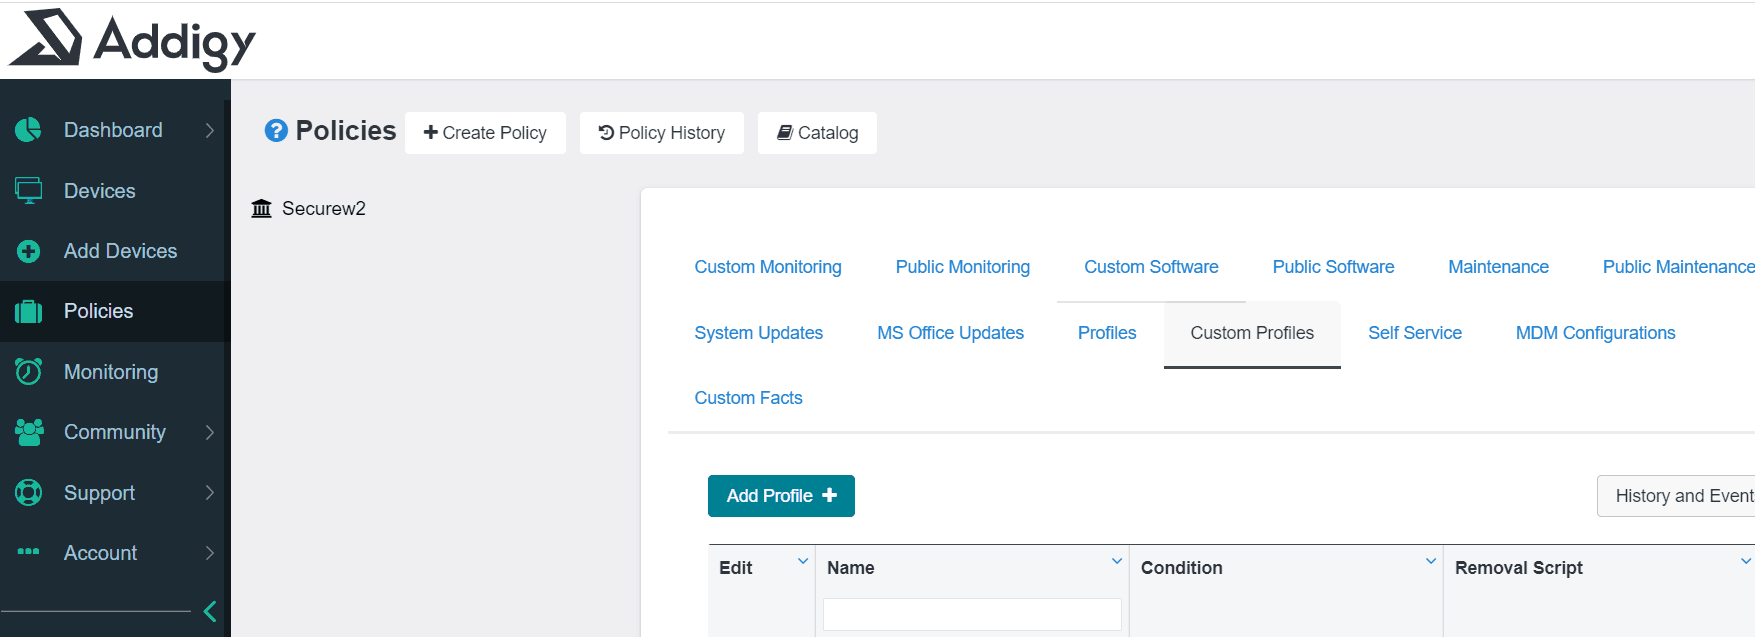Select the Securew2 policy in tree
The image size is (1755, 637).
pos(323,208)
